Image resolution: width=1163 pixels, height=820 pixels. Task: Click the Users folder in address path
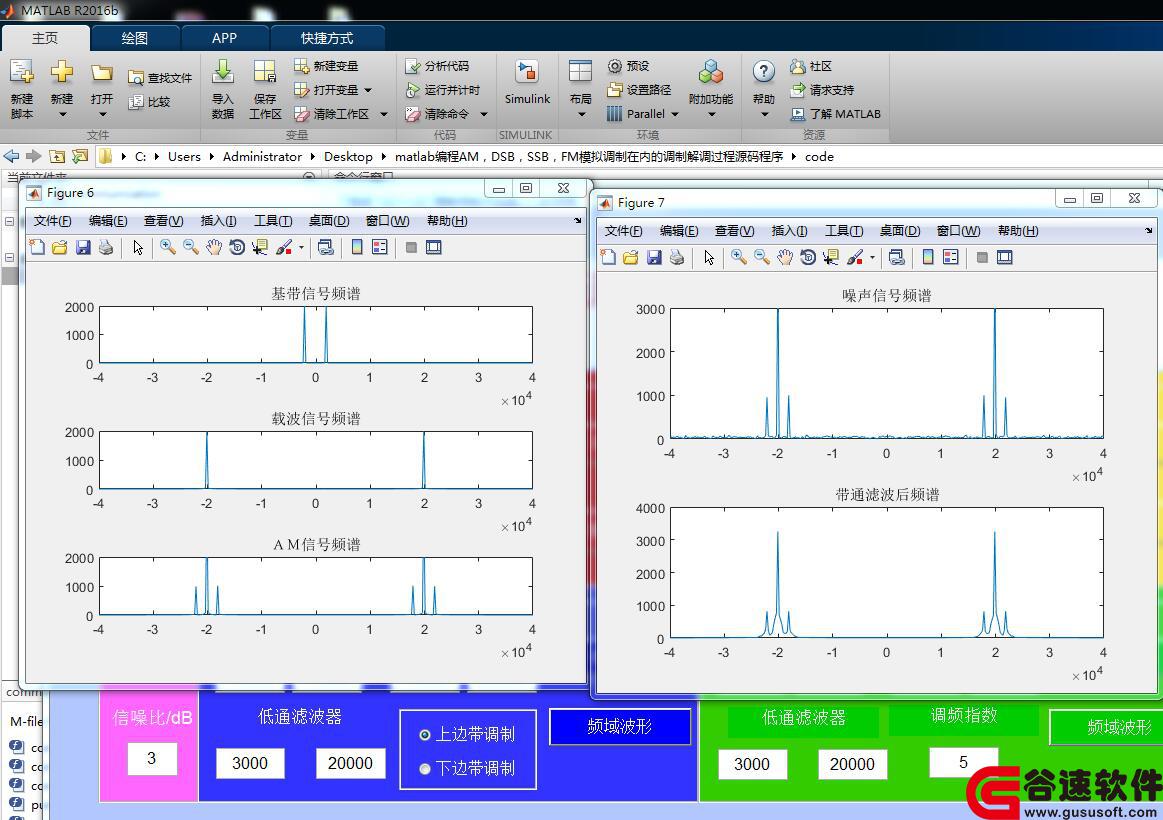tap(184, 156)
